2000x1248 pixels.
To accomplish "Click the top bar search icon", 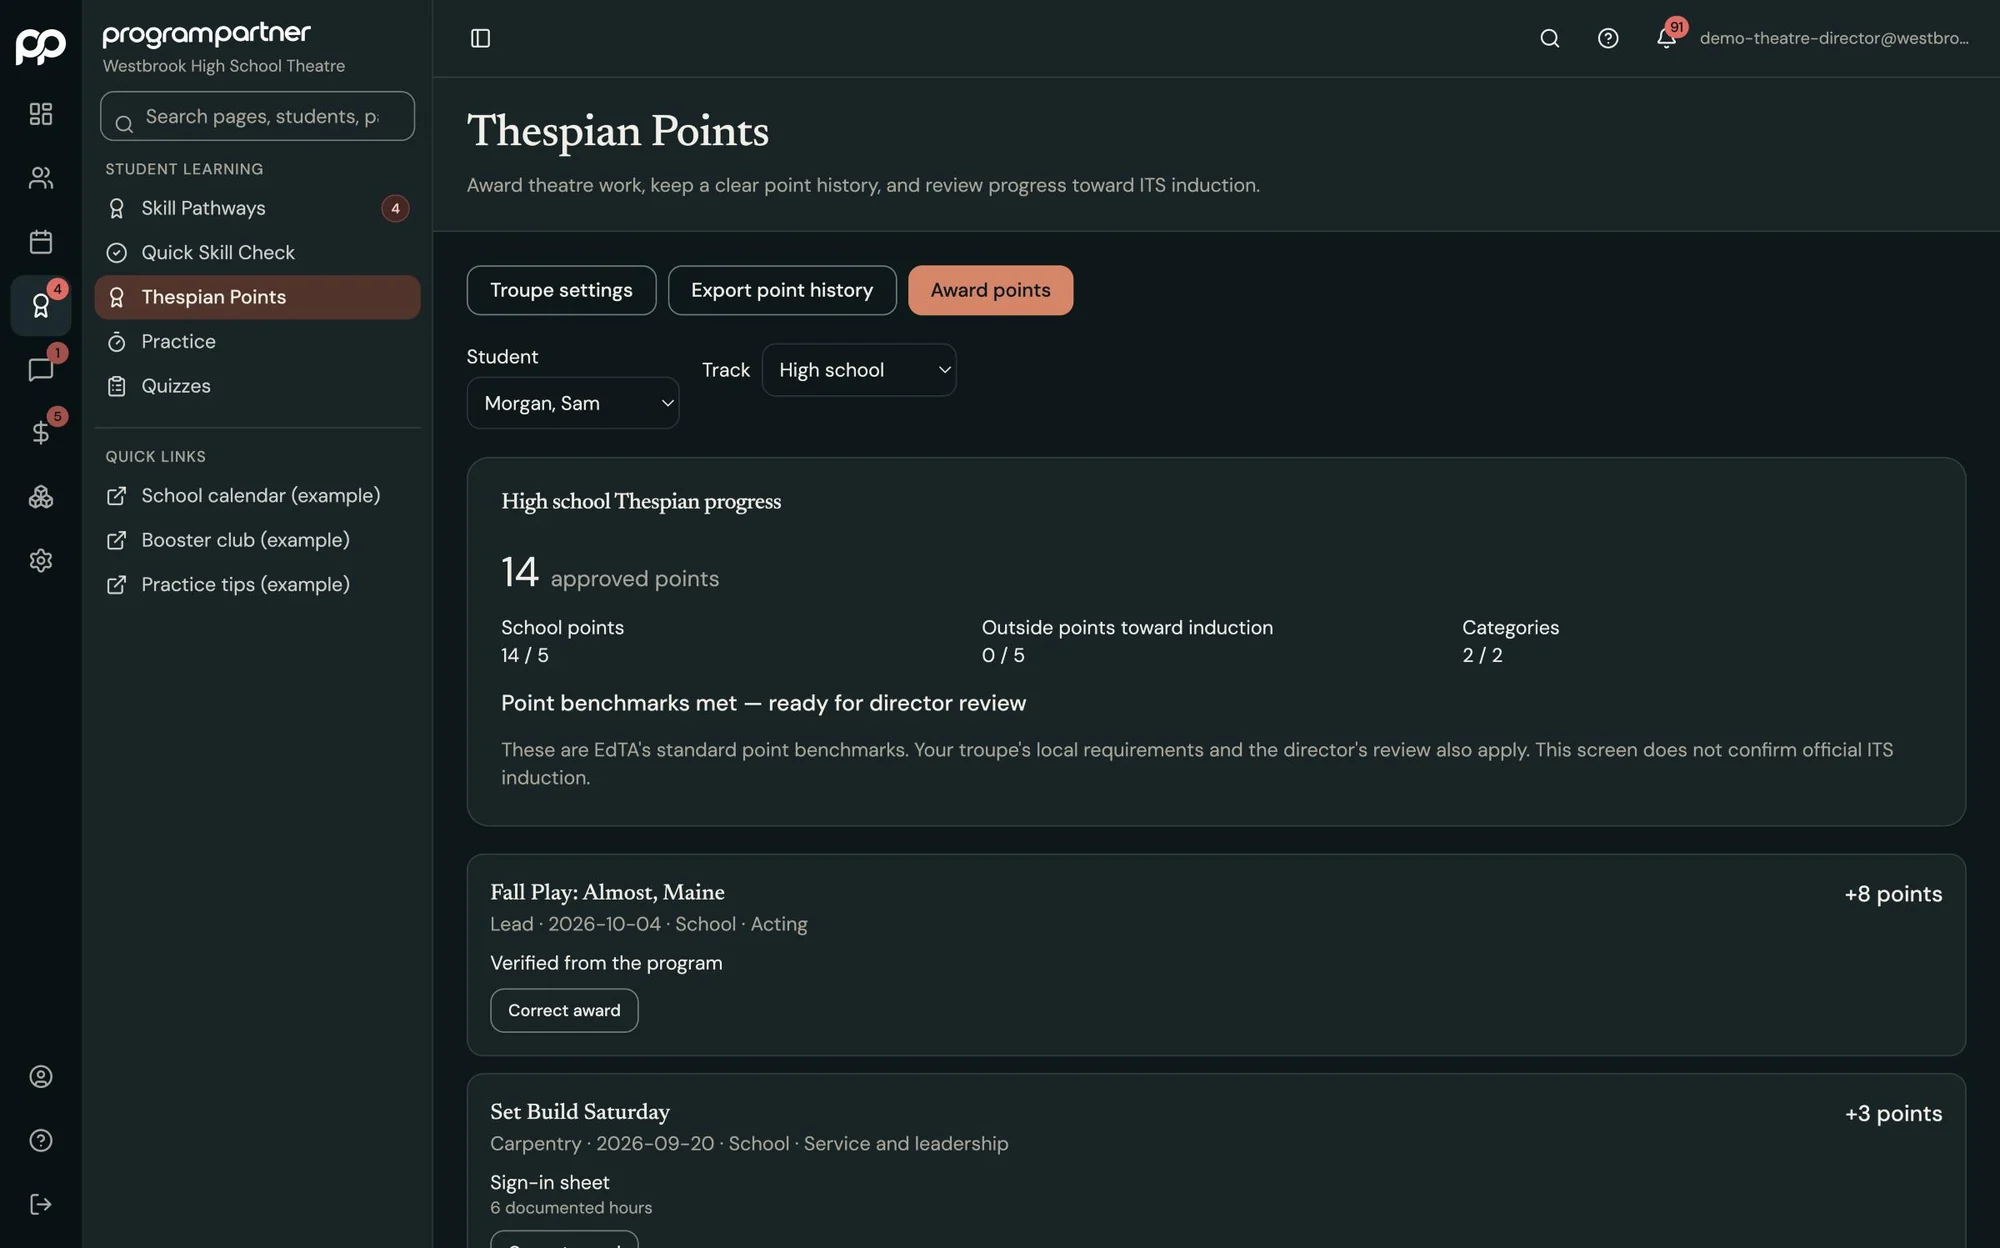I will coord(1550,38).
